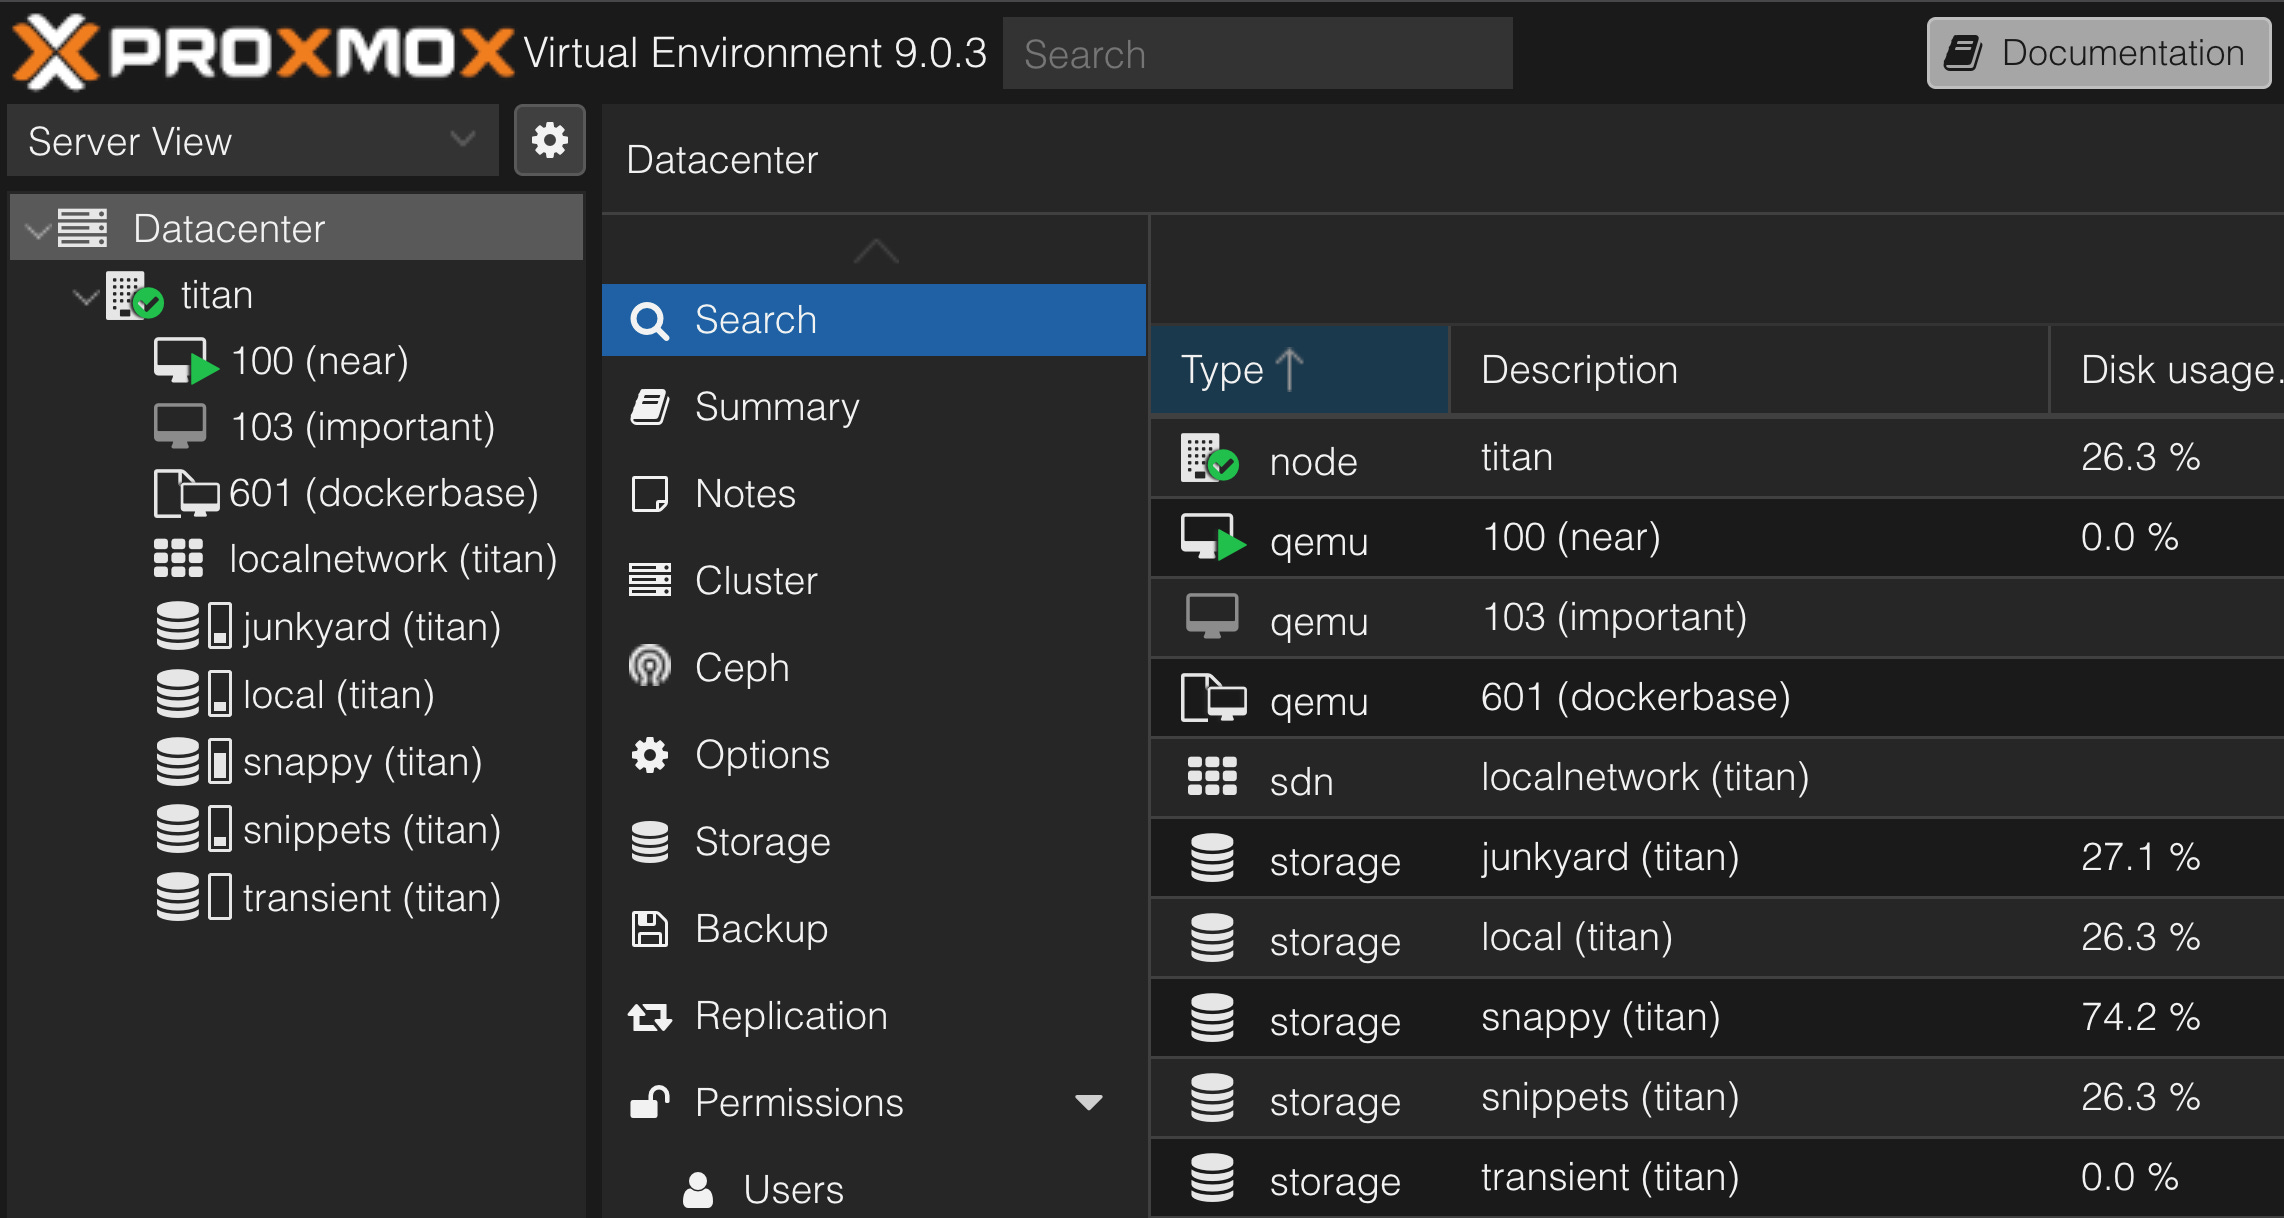The height and width of the screenshot is (1218, 2284).
Task: Click the Replication arrows icon
Action: [x=650, y=1017]
